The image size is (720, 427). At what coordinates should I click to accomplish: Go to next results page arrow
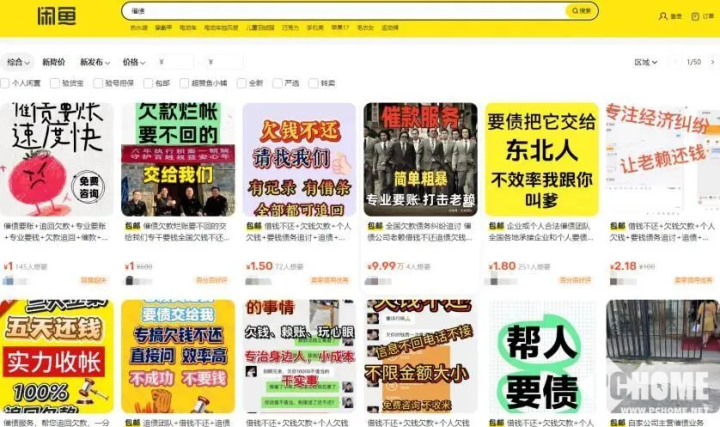711,62
